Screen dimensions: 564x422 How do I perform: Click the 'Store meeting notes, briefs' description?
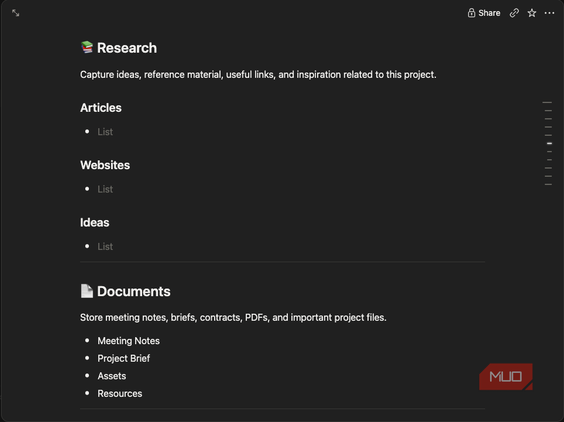(x=233, y=318)
